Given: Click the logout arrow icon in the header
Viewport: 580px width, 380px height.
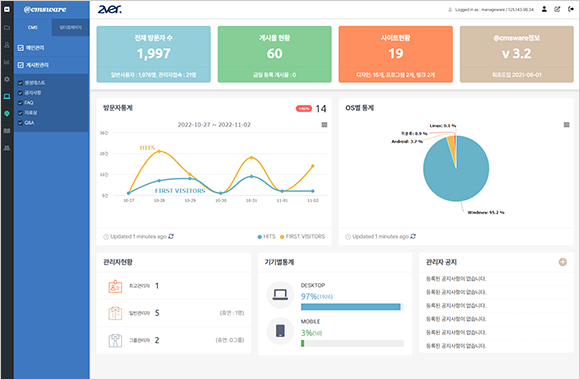Looking at the screenshot, I should coord(571,9).
